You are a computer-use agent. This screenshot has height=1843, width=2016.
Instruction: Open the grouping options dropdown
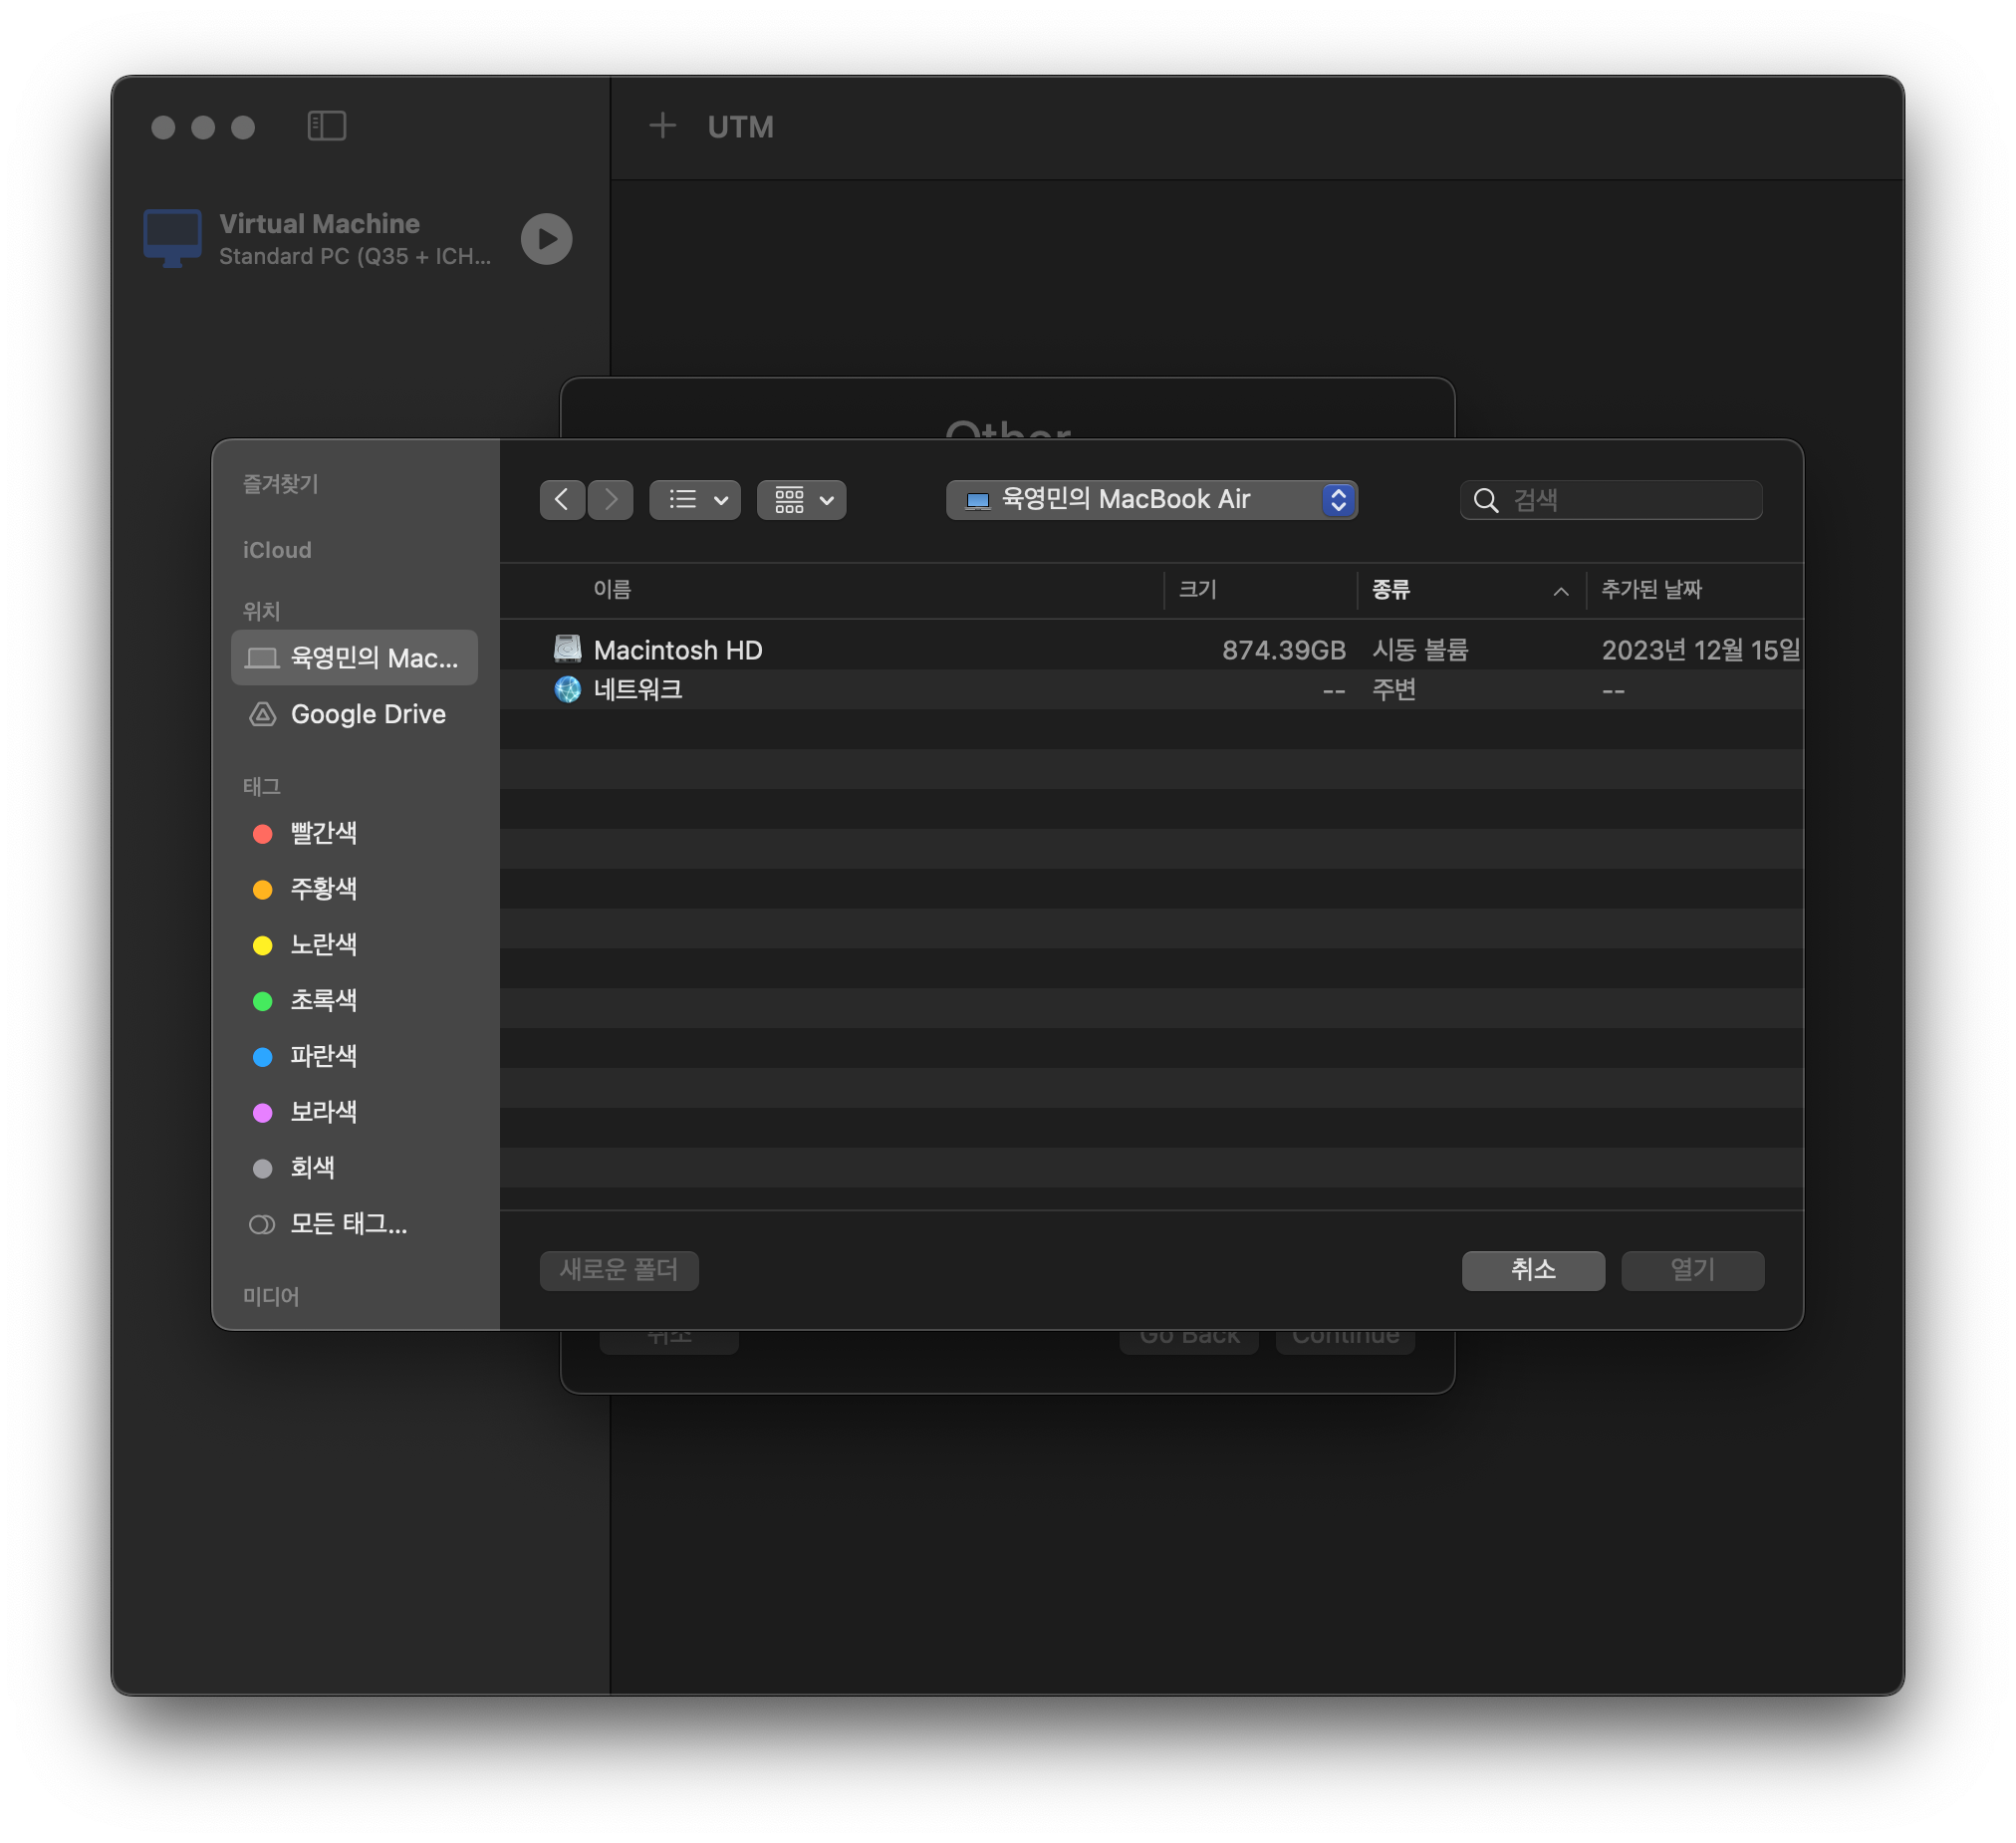point(802,499)
